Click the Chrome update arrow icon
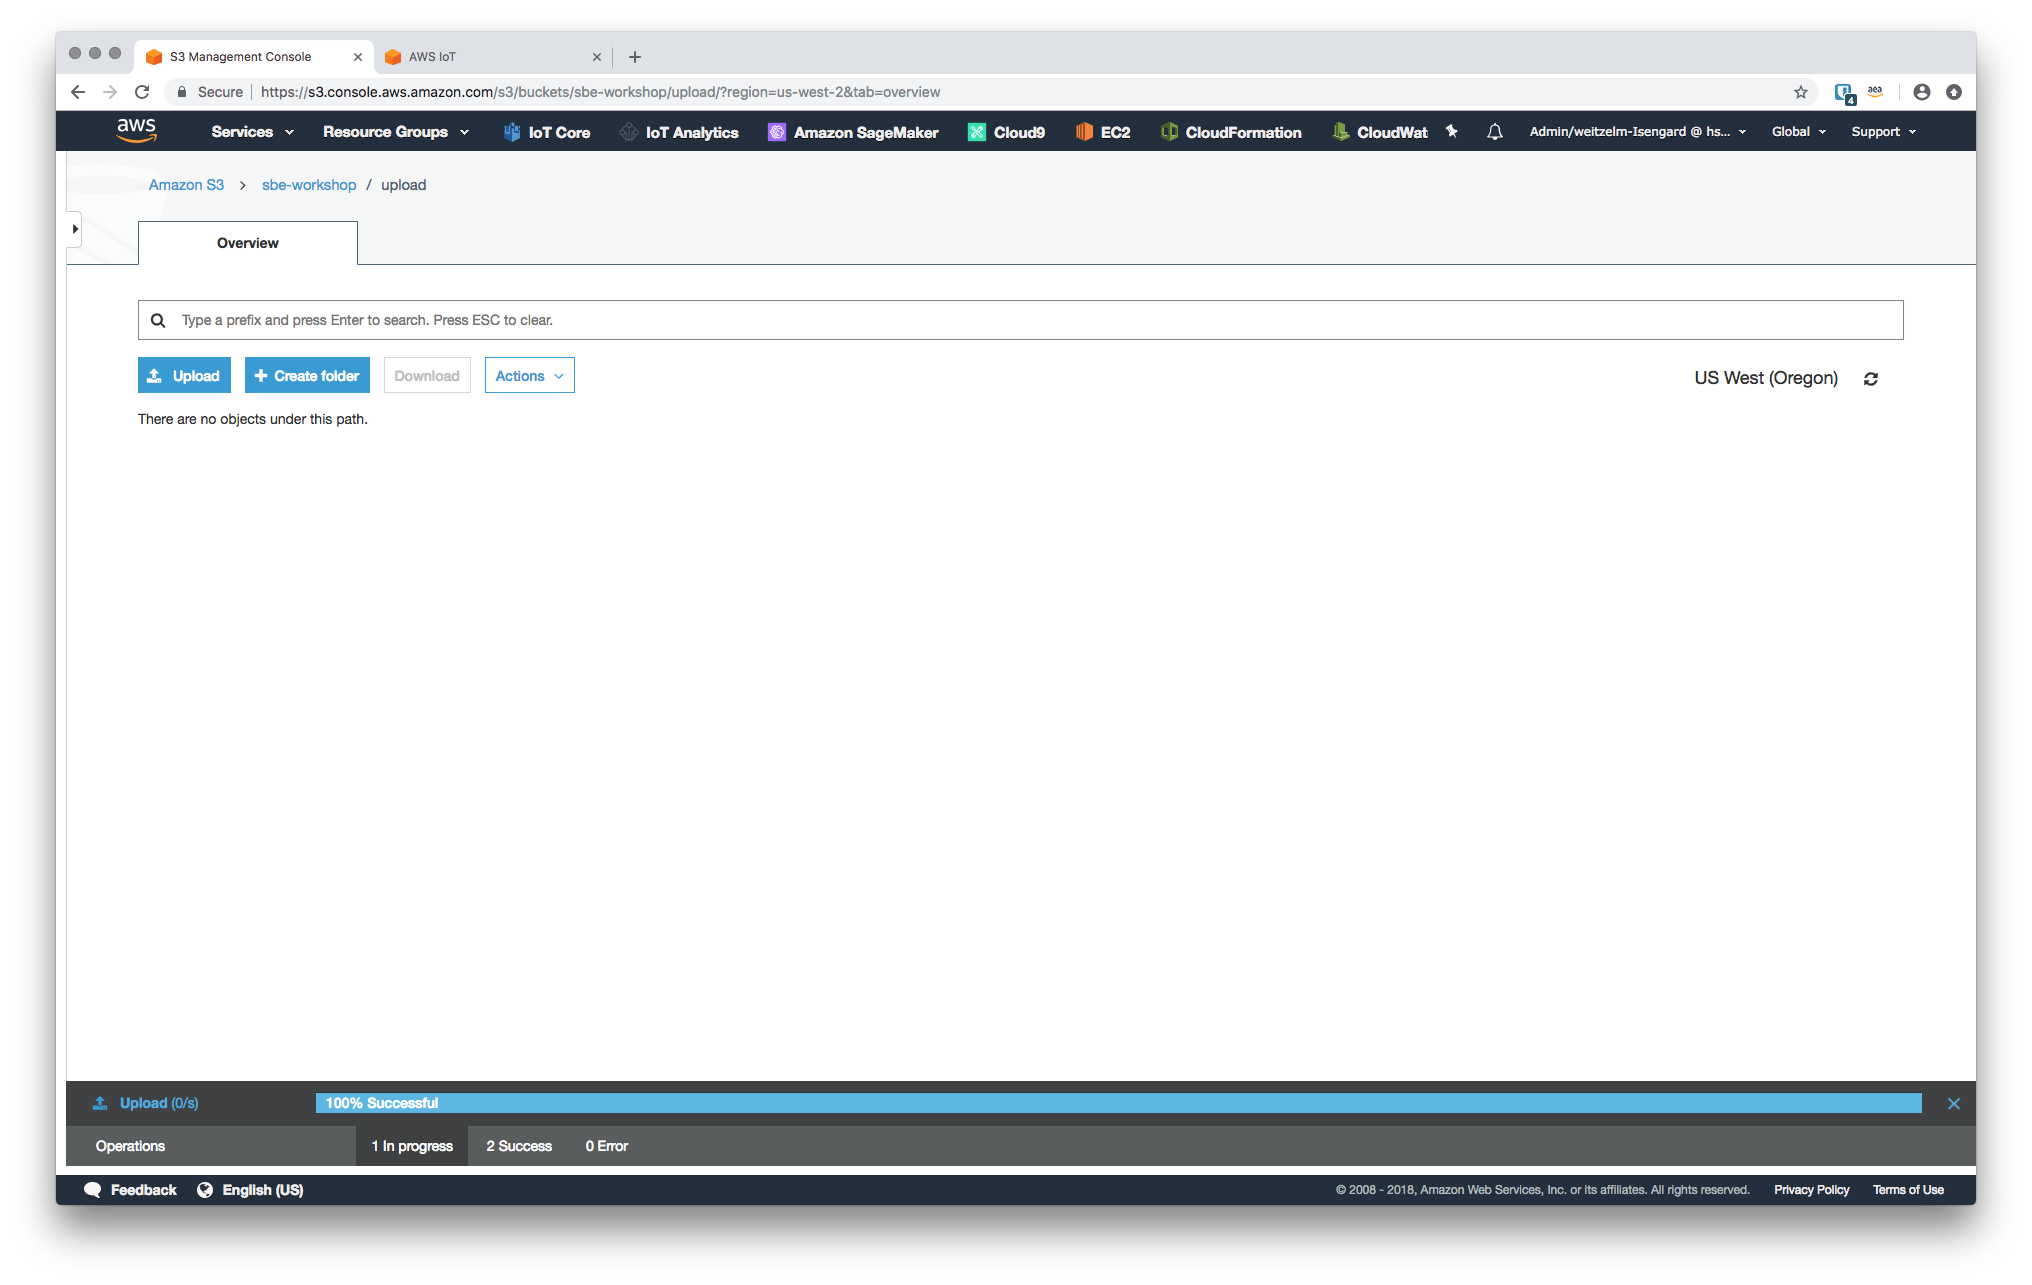 click(1954, 92)
